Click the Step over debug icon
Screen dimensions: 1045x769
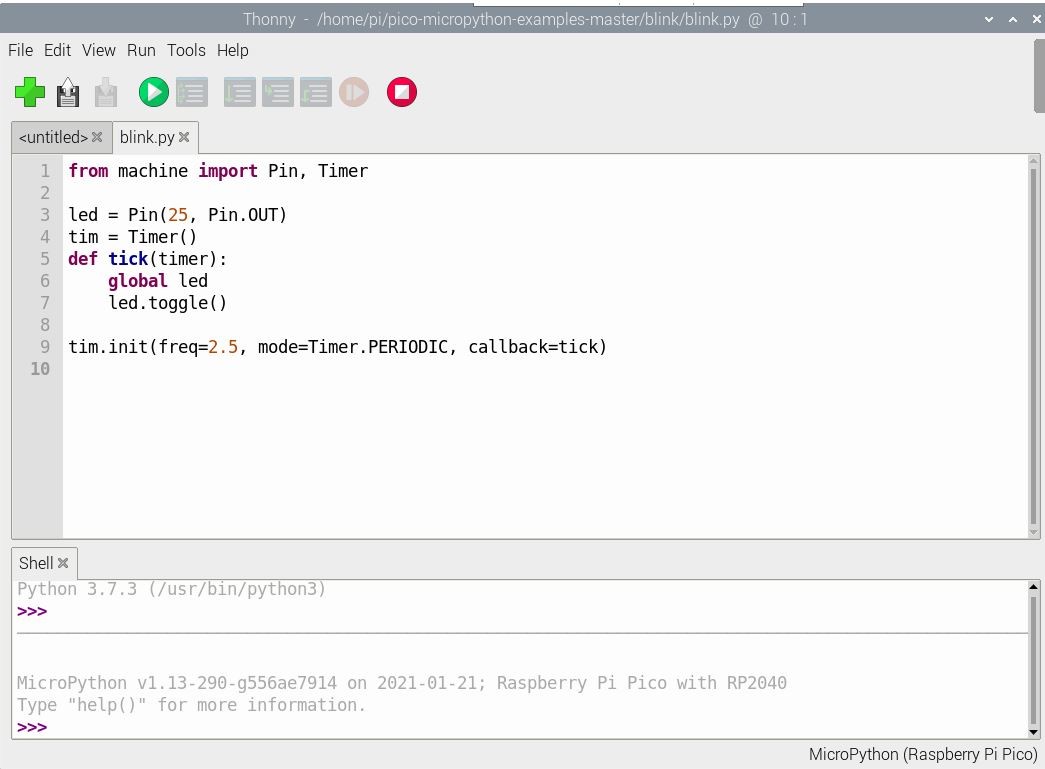[x=239, y=93]
